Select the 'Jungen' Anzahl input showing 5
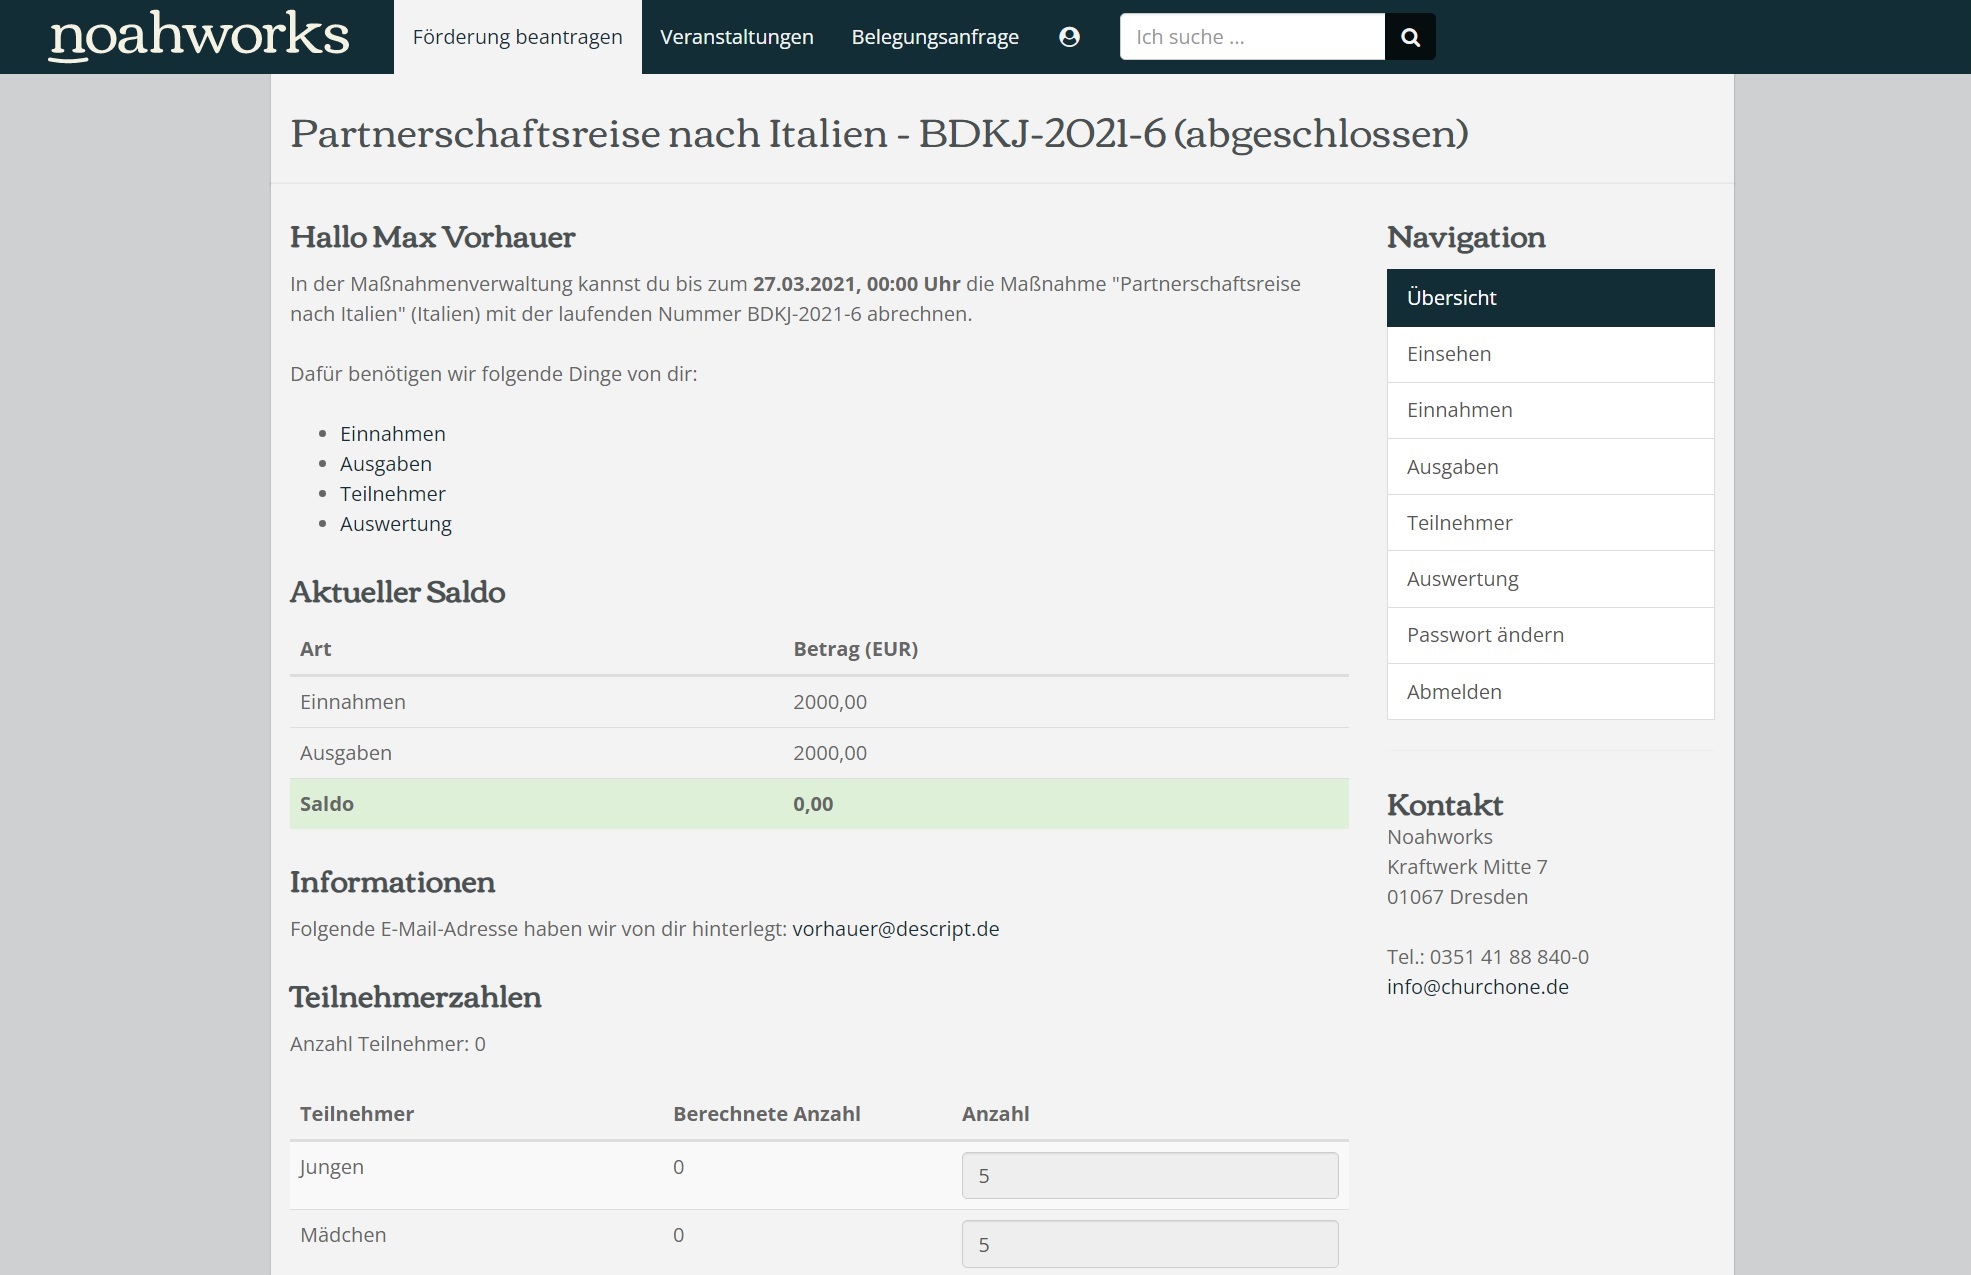 coord(1148,1175)
